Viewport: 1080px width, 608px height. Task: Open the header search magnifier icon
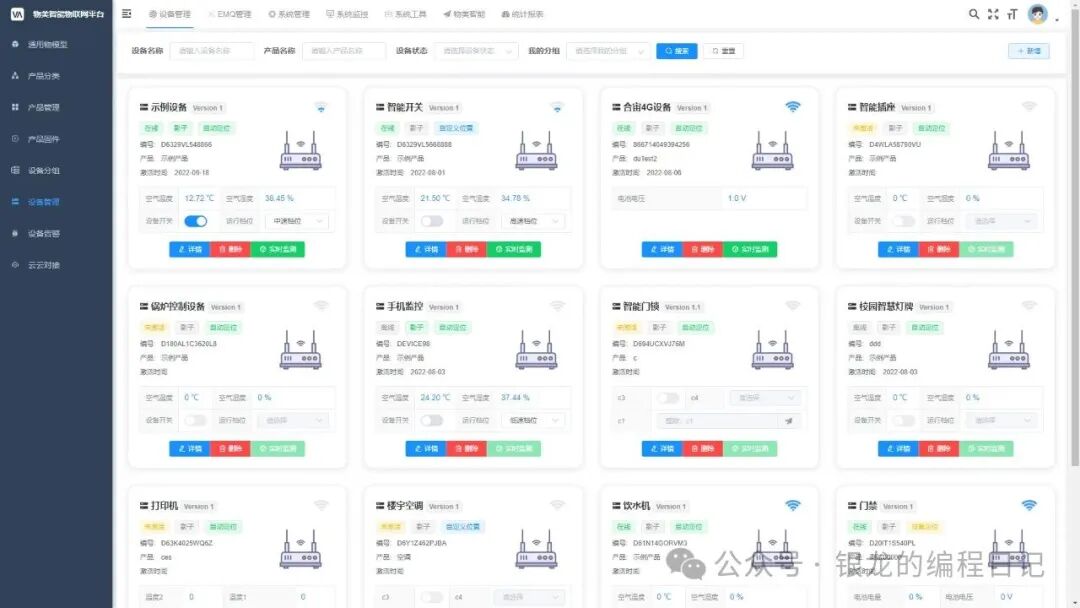(x=973, y=14)
